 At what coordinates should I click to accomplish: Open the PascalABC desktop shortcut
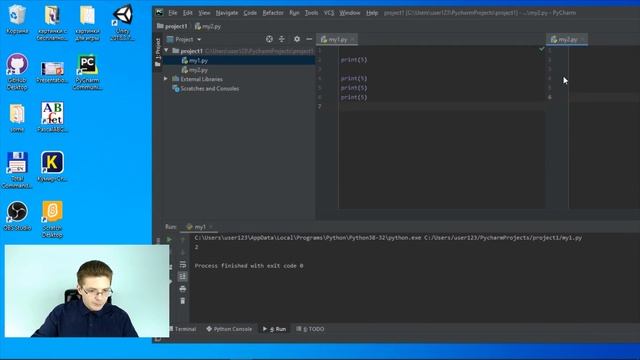coord(52,117)
